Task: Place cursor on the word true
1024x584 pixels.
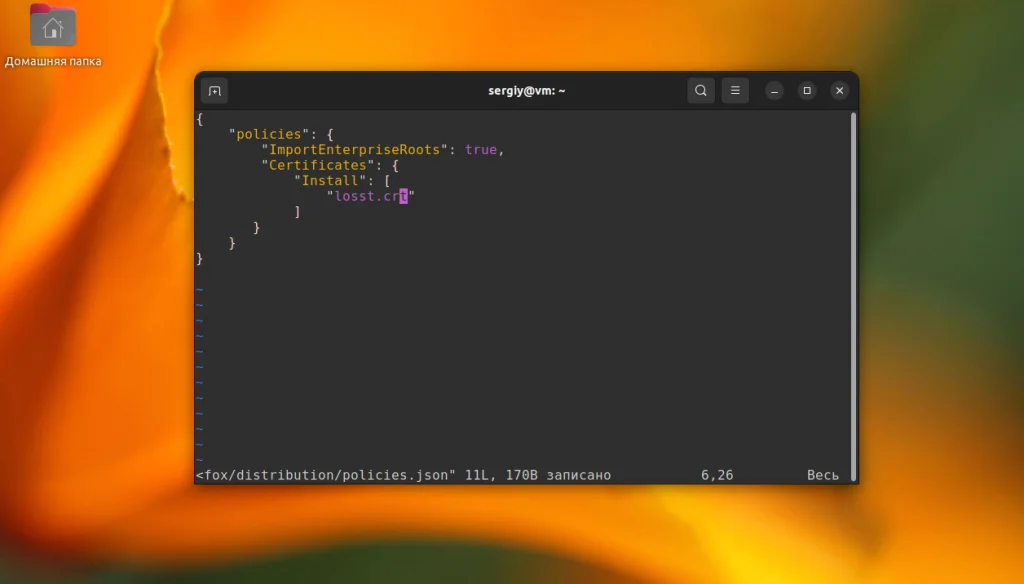Action: (x=481, y=149)
